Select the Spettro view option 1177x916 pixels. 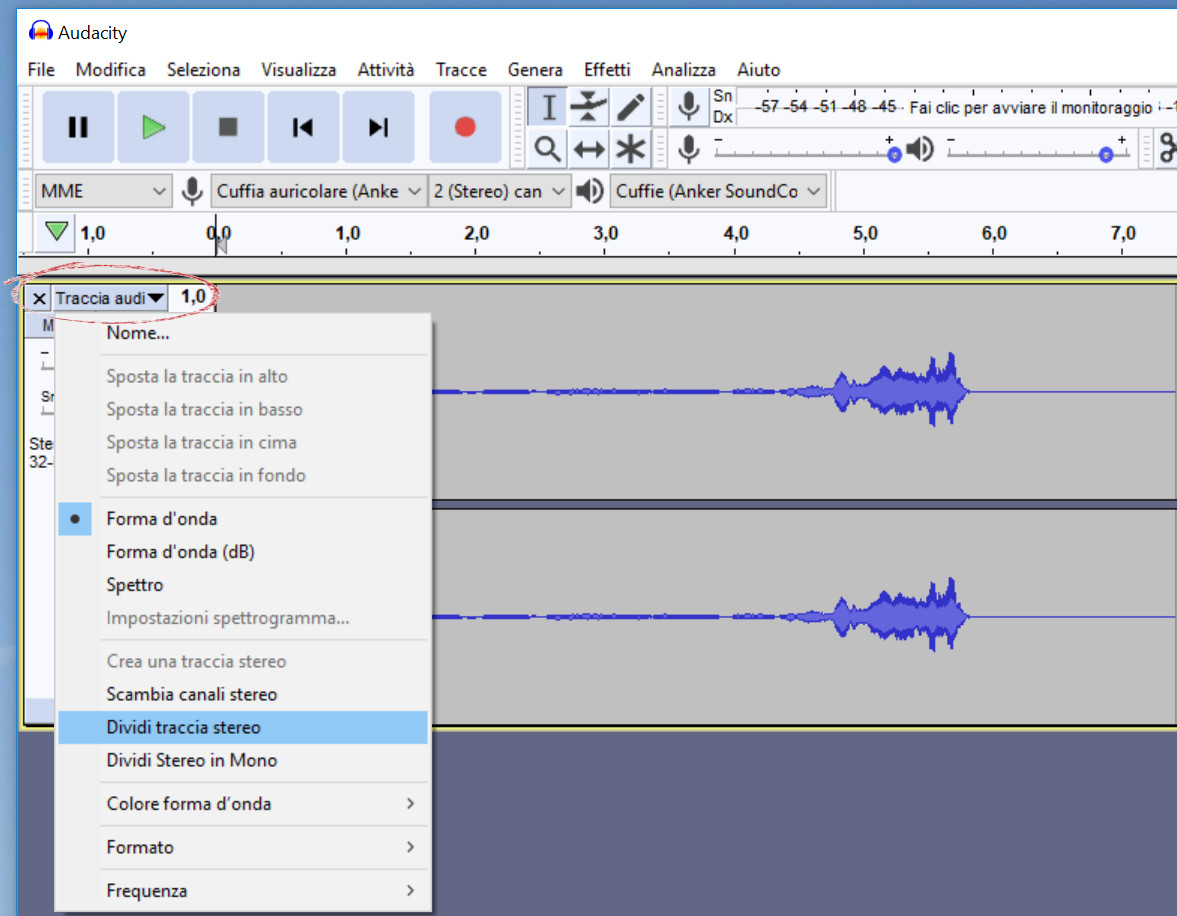[242, 585]
